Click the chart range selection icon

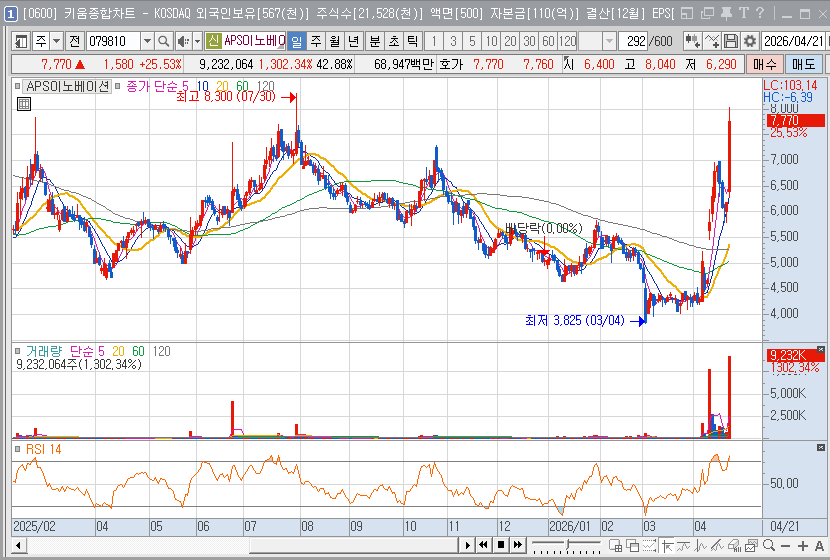pos(649,545)
